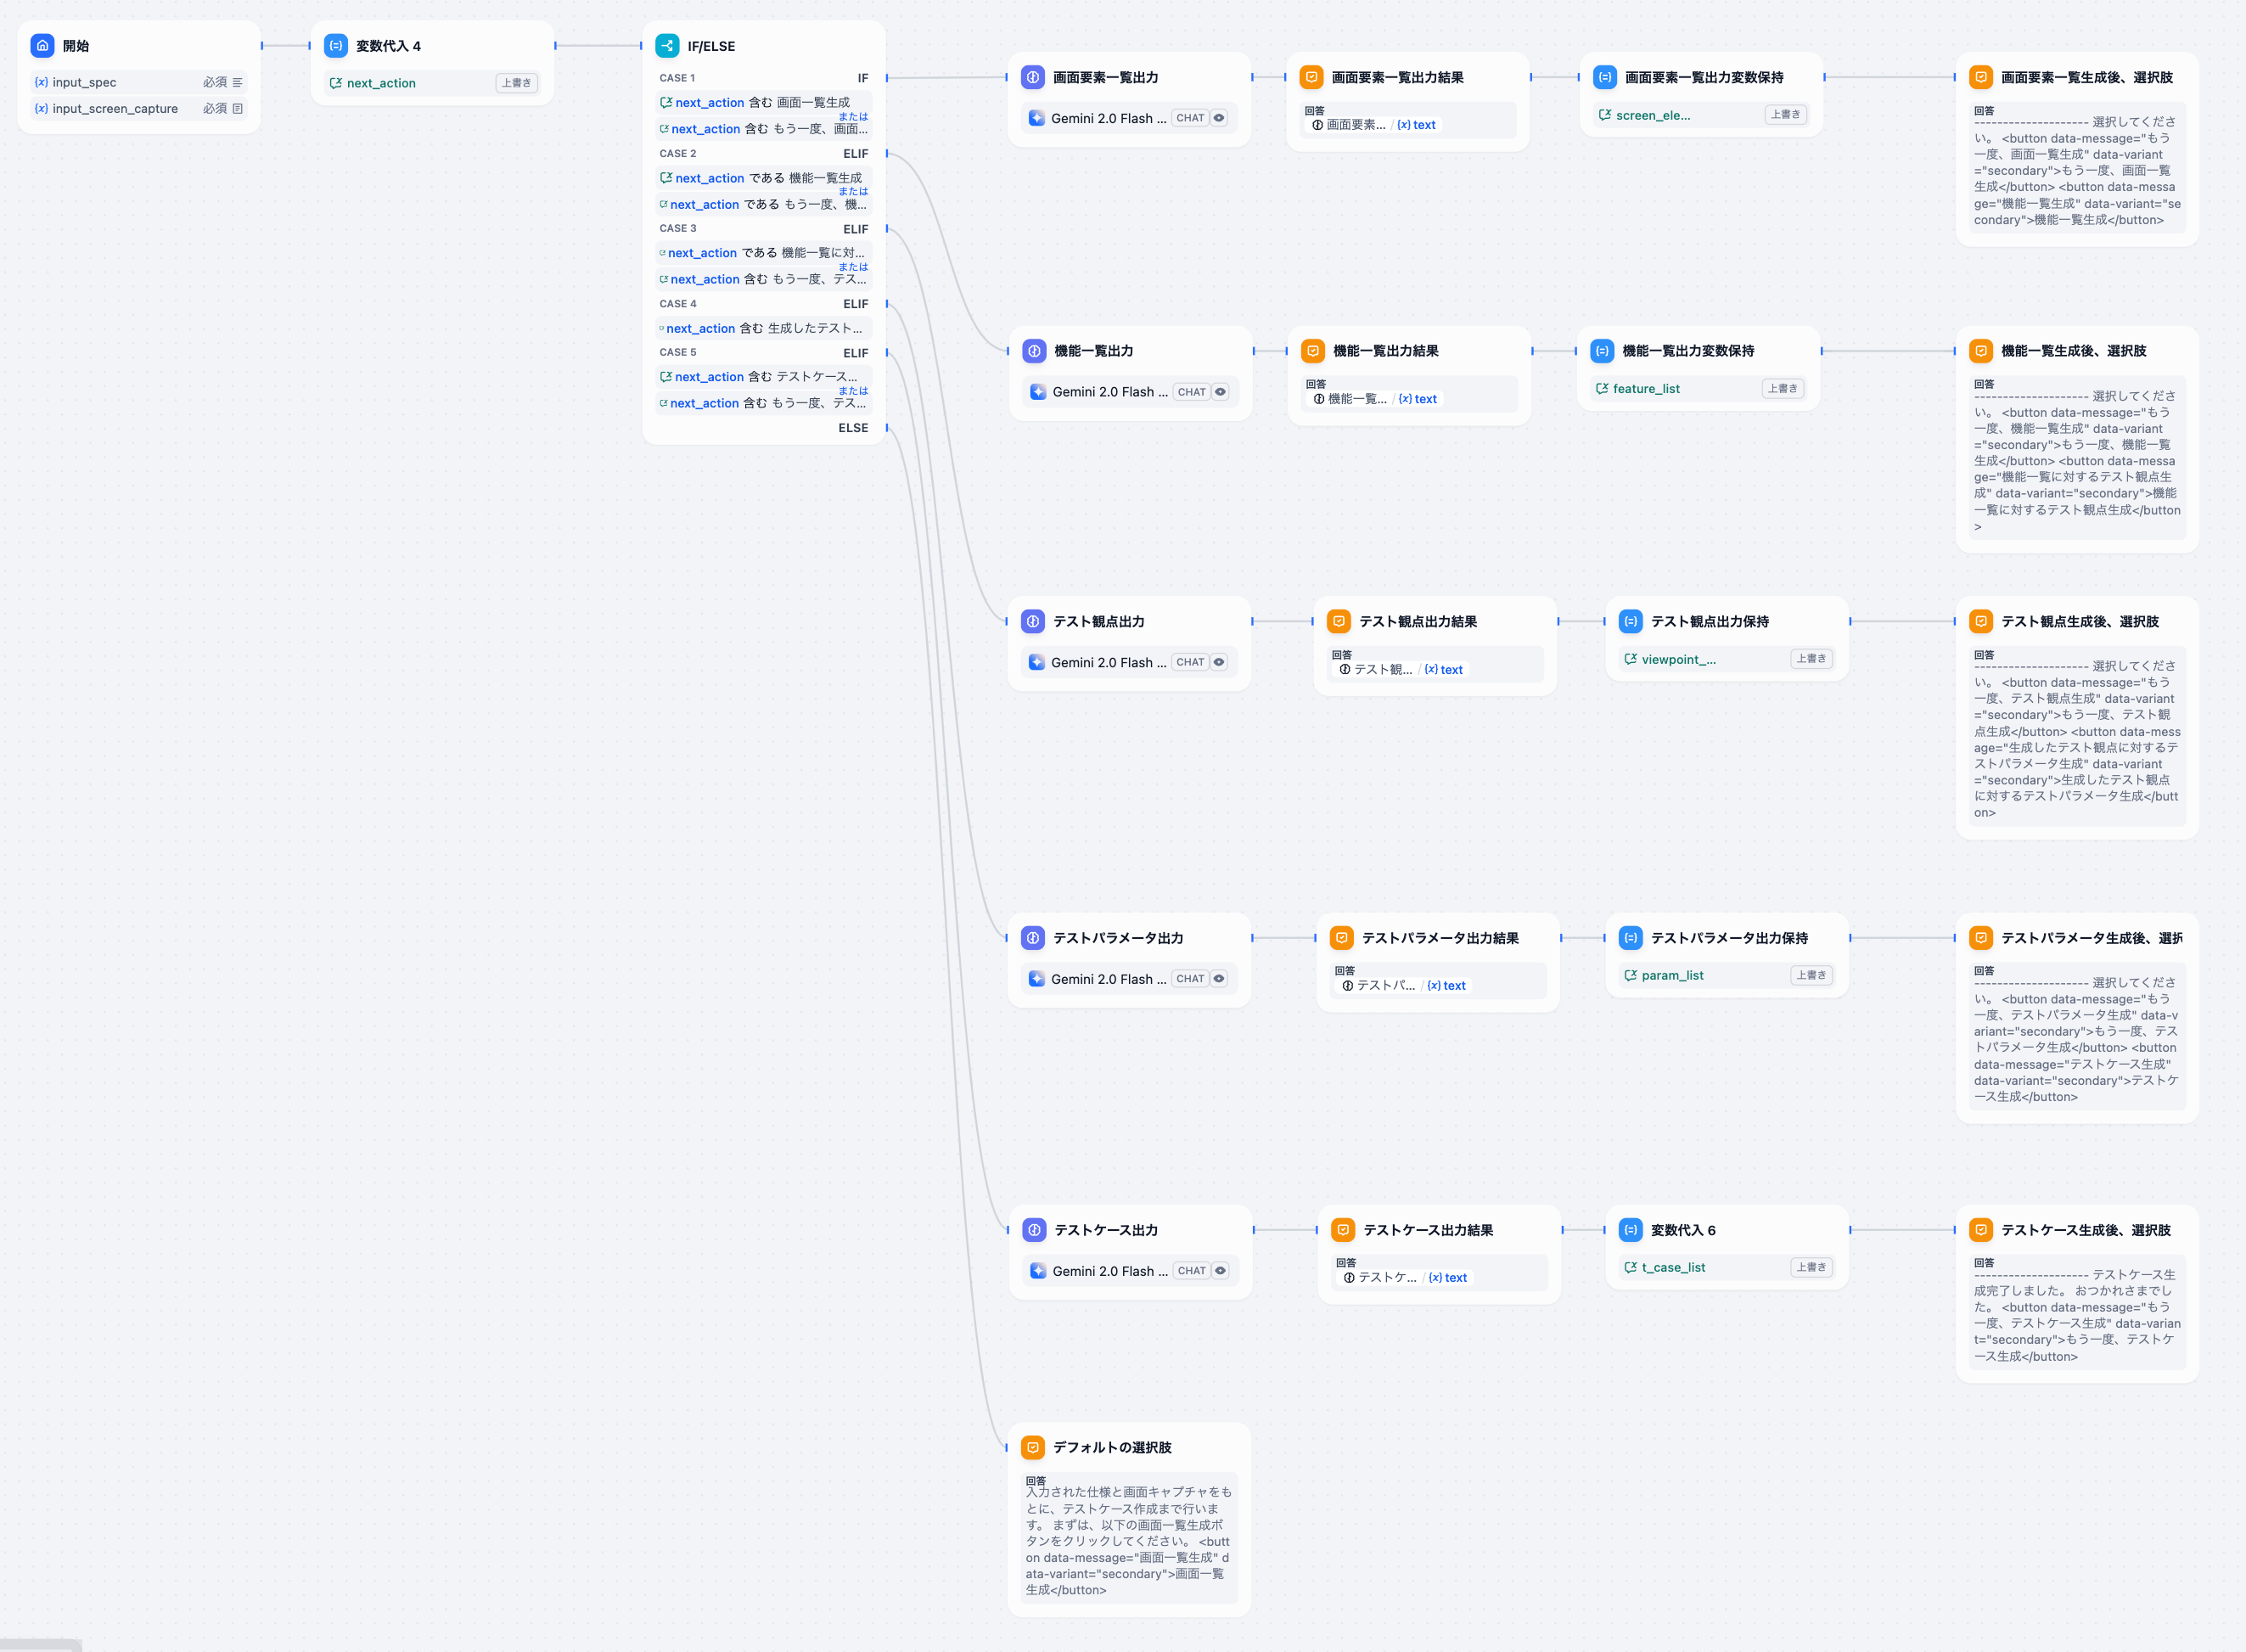Click the デフォルトの選択肢 answer icon

click(x=1033, y=1447)
